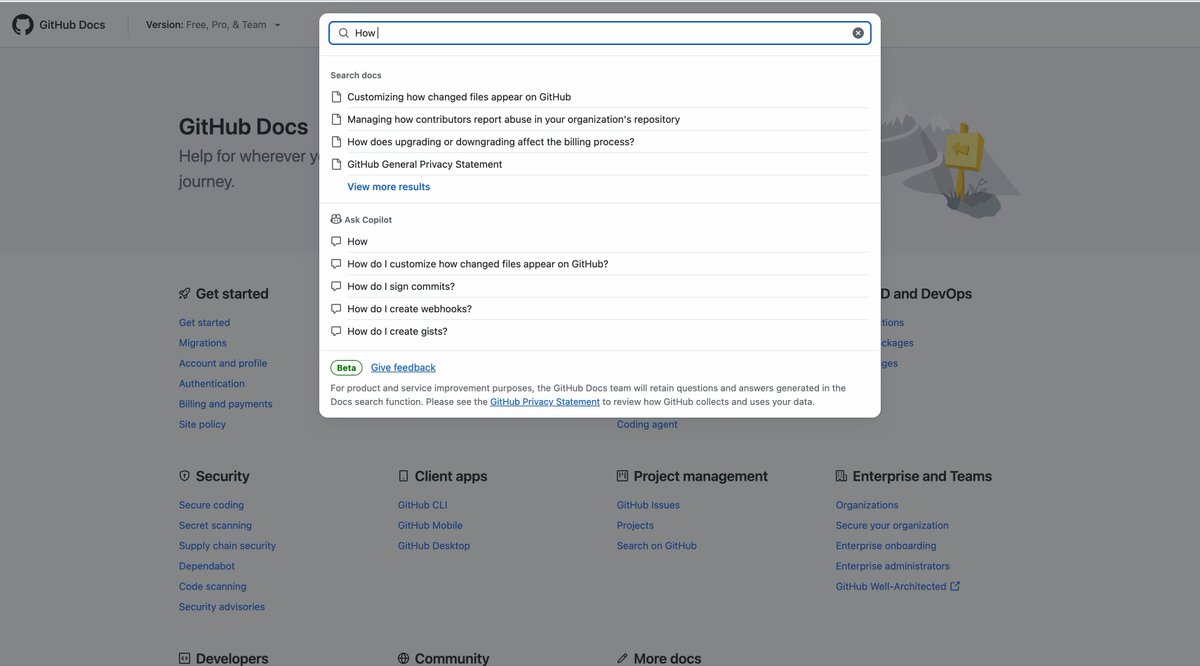Clear the search field with the X icon

[x=858, y=33]
